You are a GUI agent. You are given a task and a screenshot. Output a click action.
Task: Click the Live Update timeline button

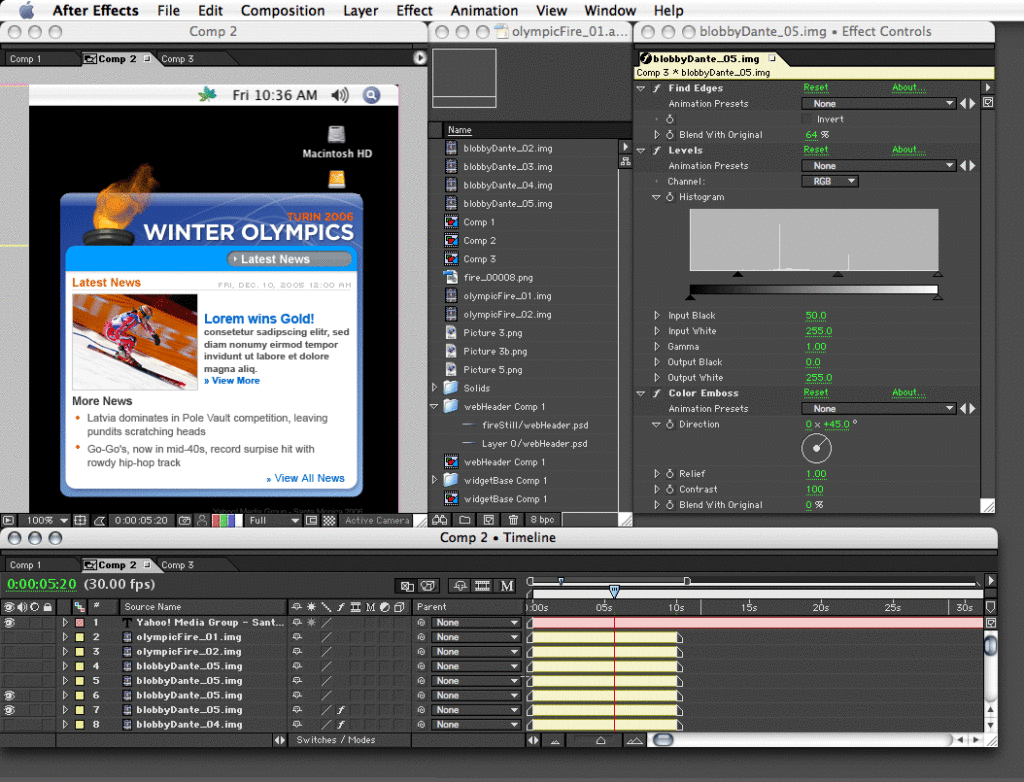407,586
